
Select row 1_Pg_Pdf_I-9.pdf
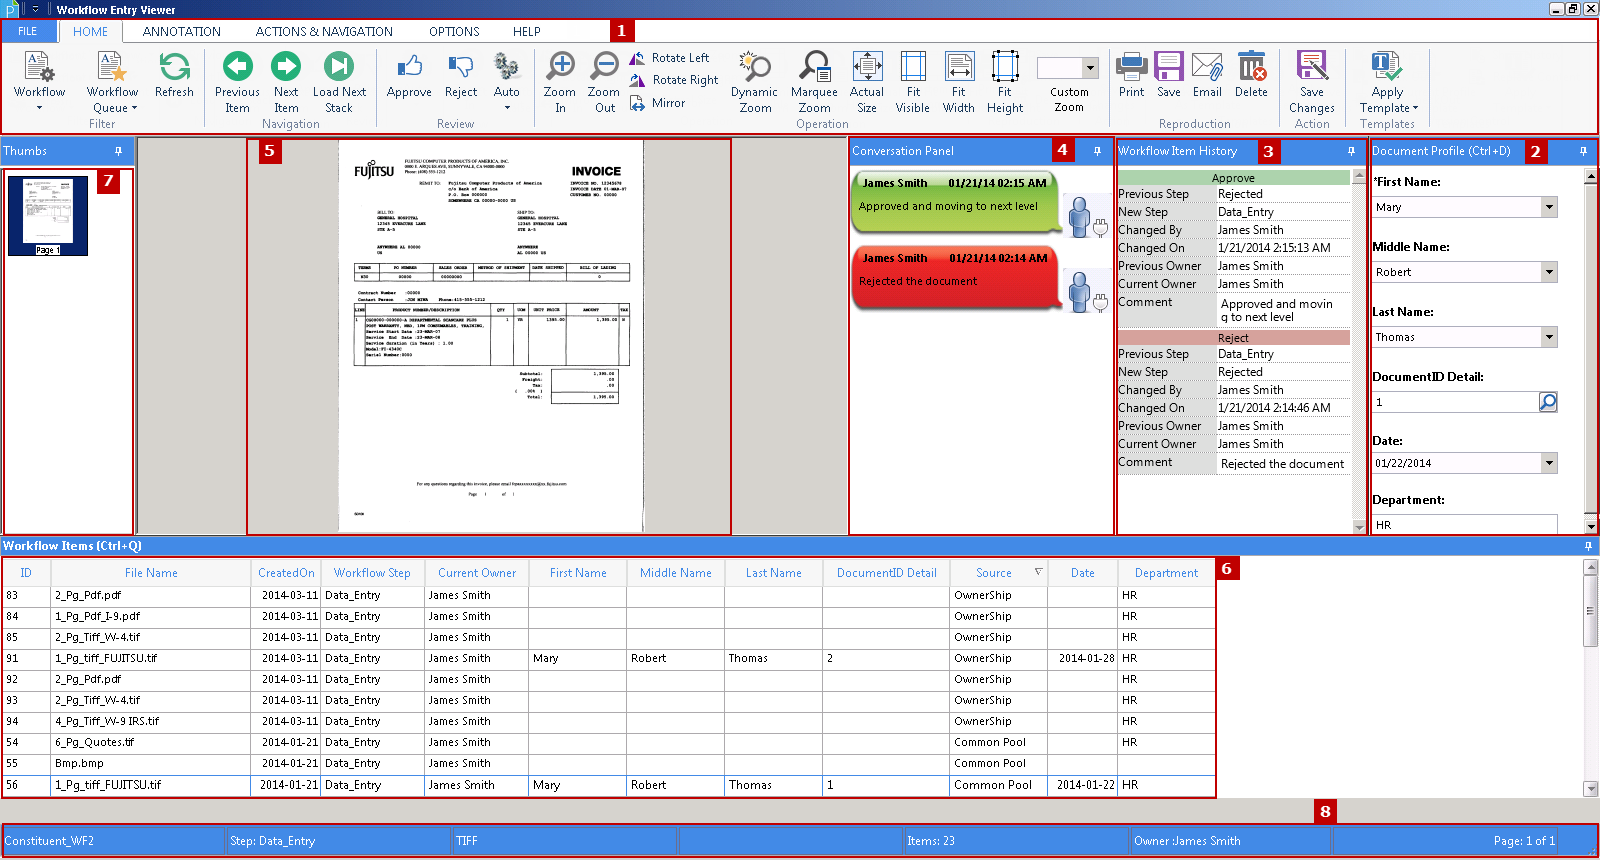point(609,616)
